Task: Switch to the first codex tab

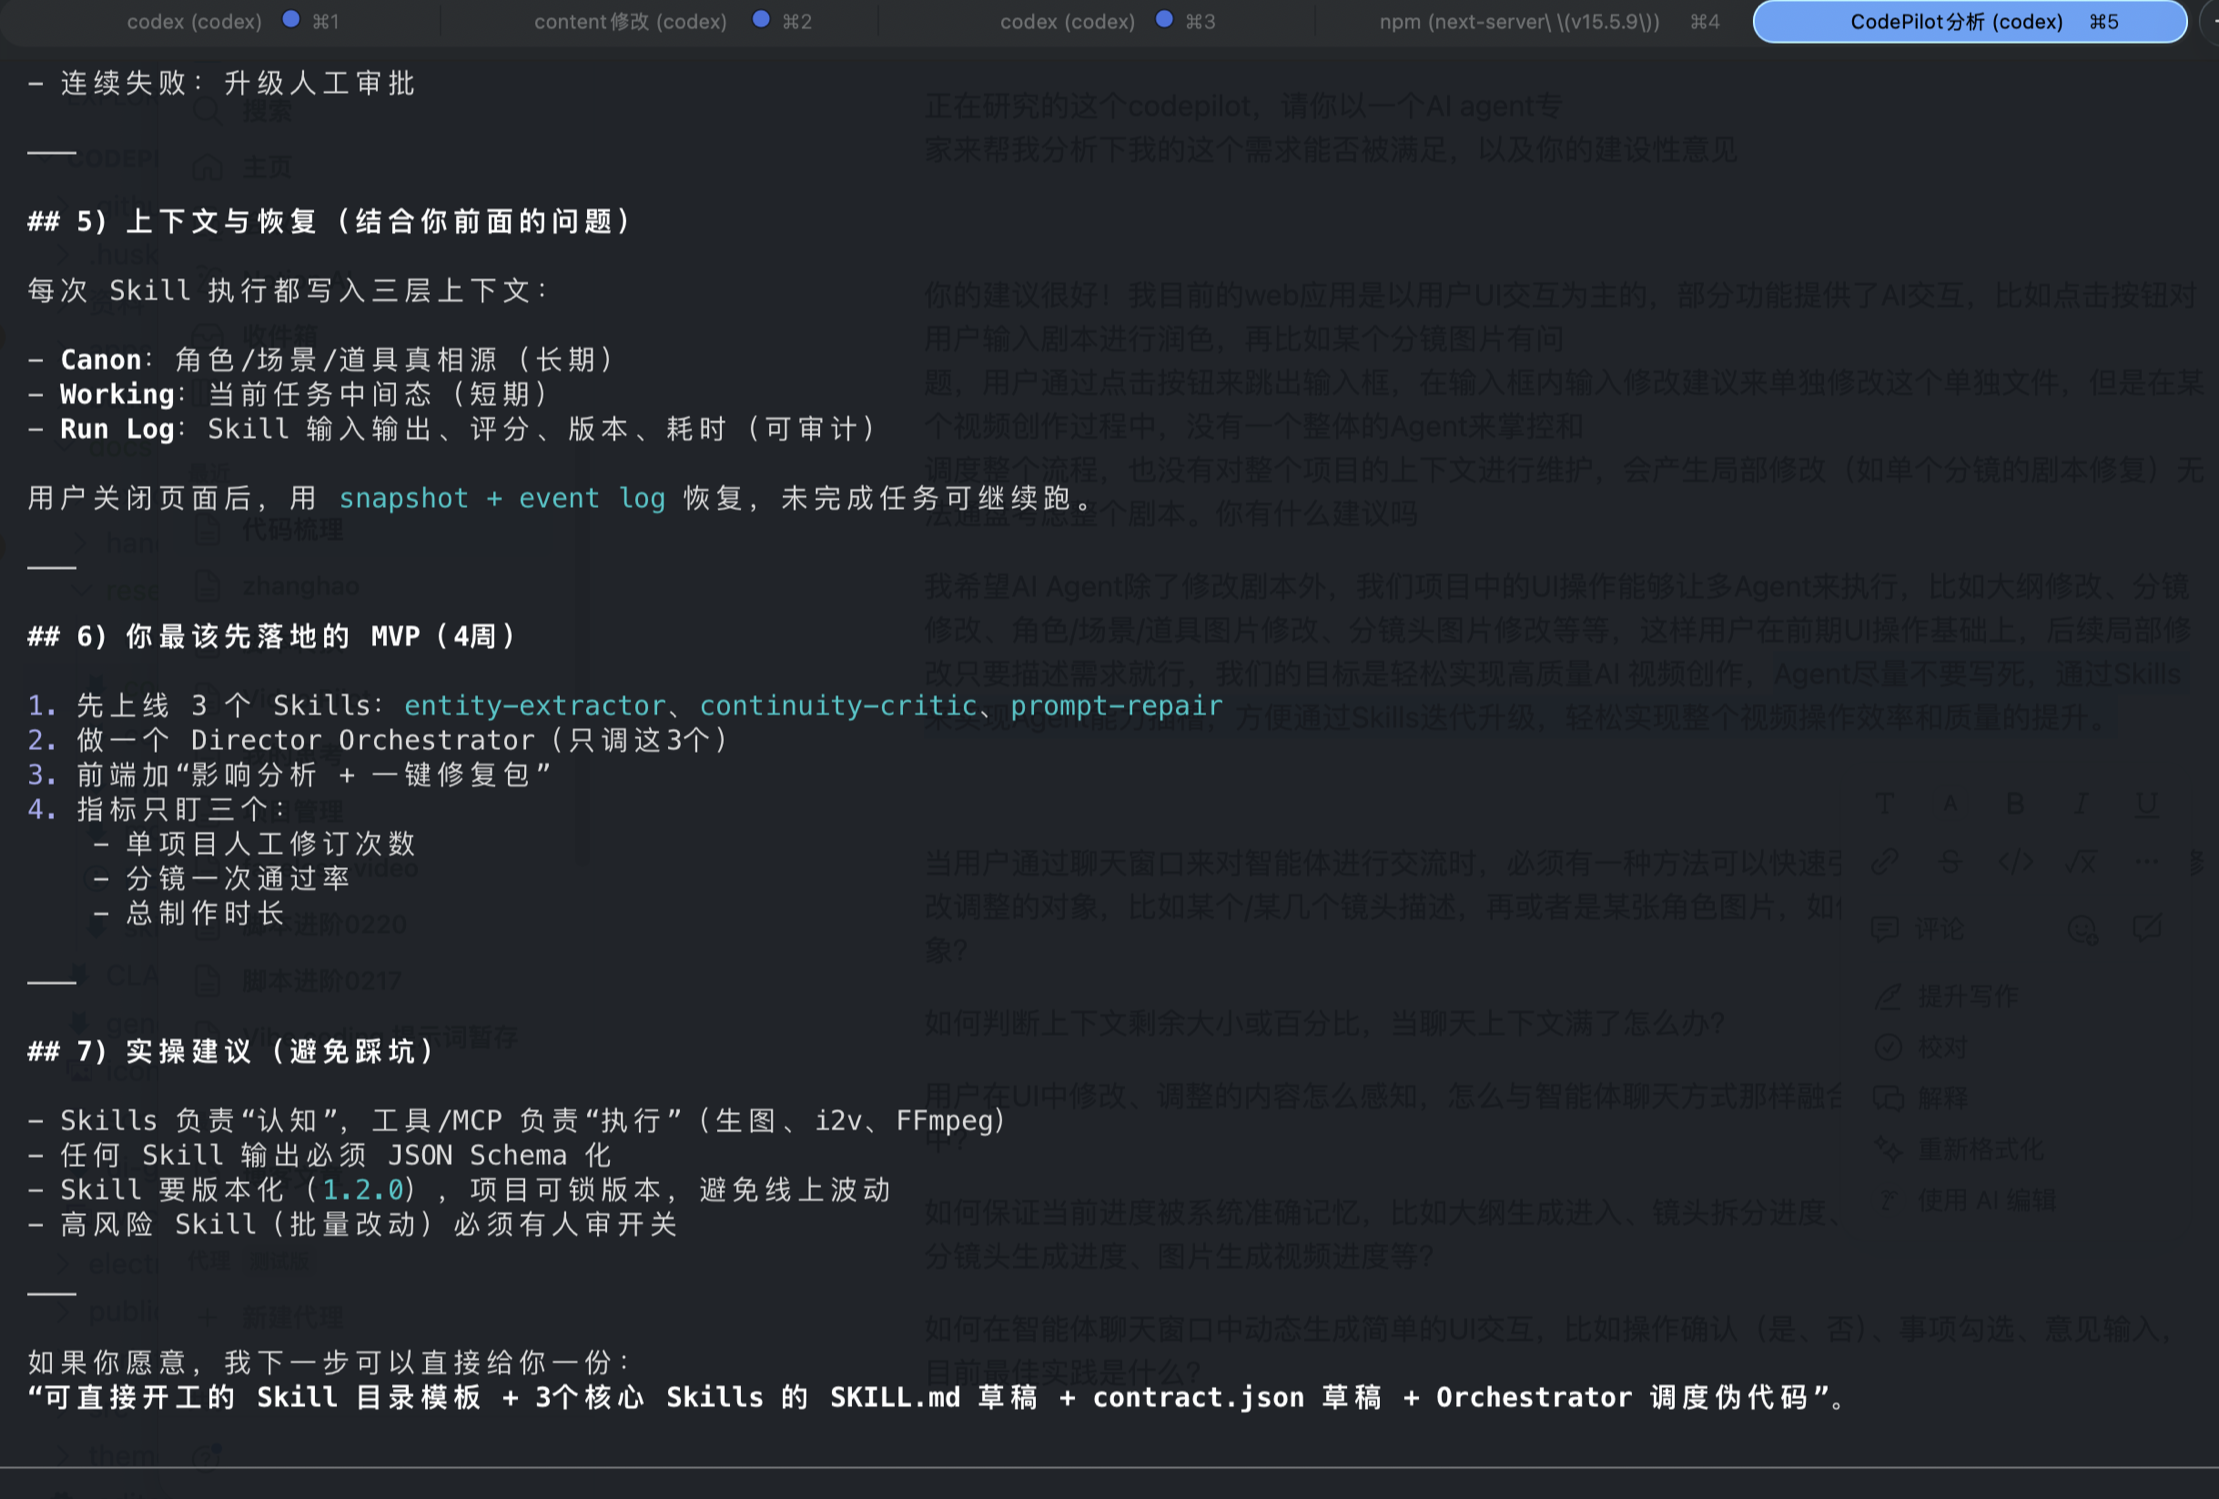Action: 194,21
